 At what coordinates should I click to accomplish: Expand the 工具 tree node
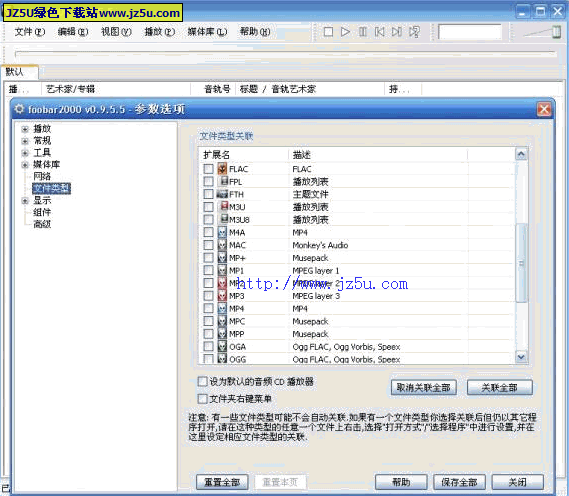pos(25,153)
